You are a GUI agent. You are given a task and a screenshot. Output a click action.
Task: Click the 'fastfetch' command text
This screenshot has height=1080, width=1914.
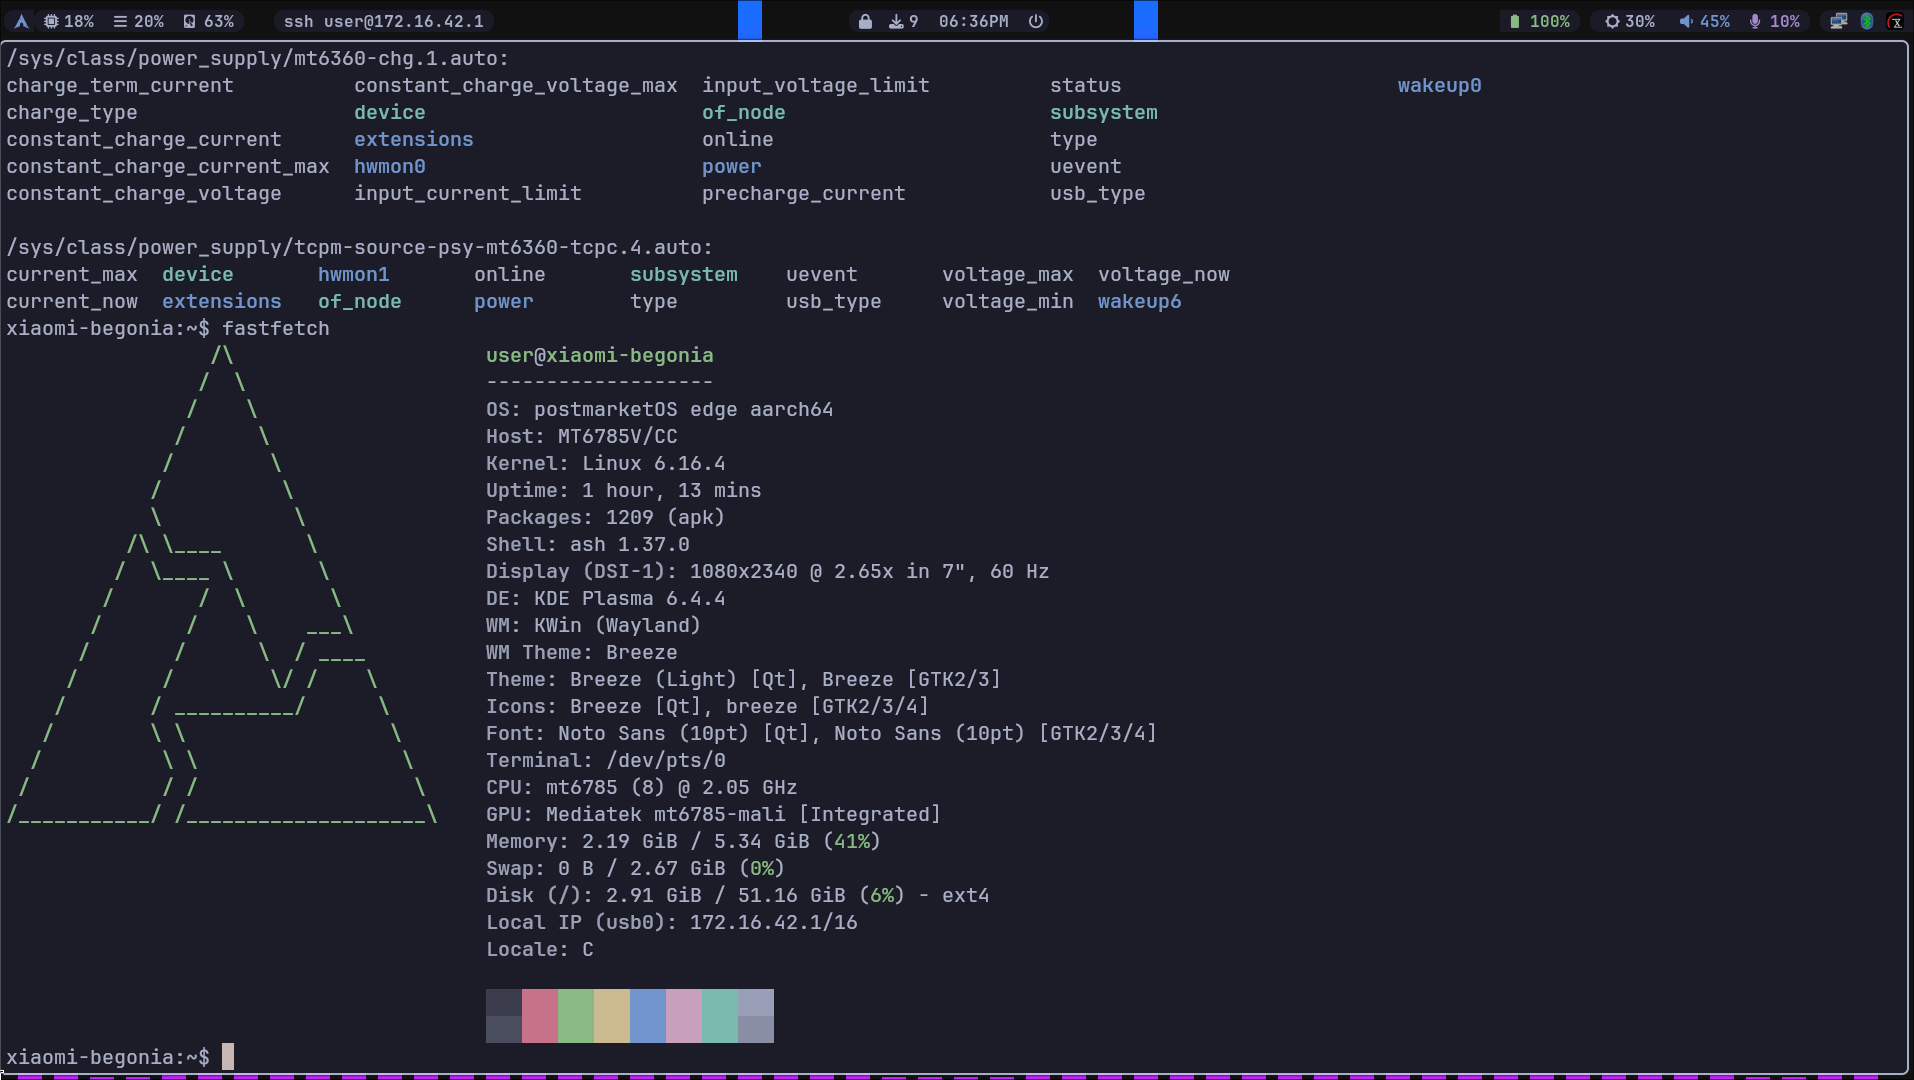tap(276, 328)
